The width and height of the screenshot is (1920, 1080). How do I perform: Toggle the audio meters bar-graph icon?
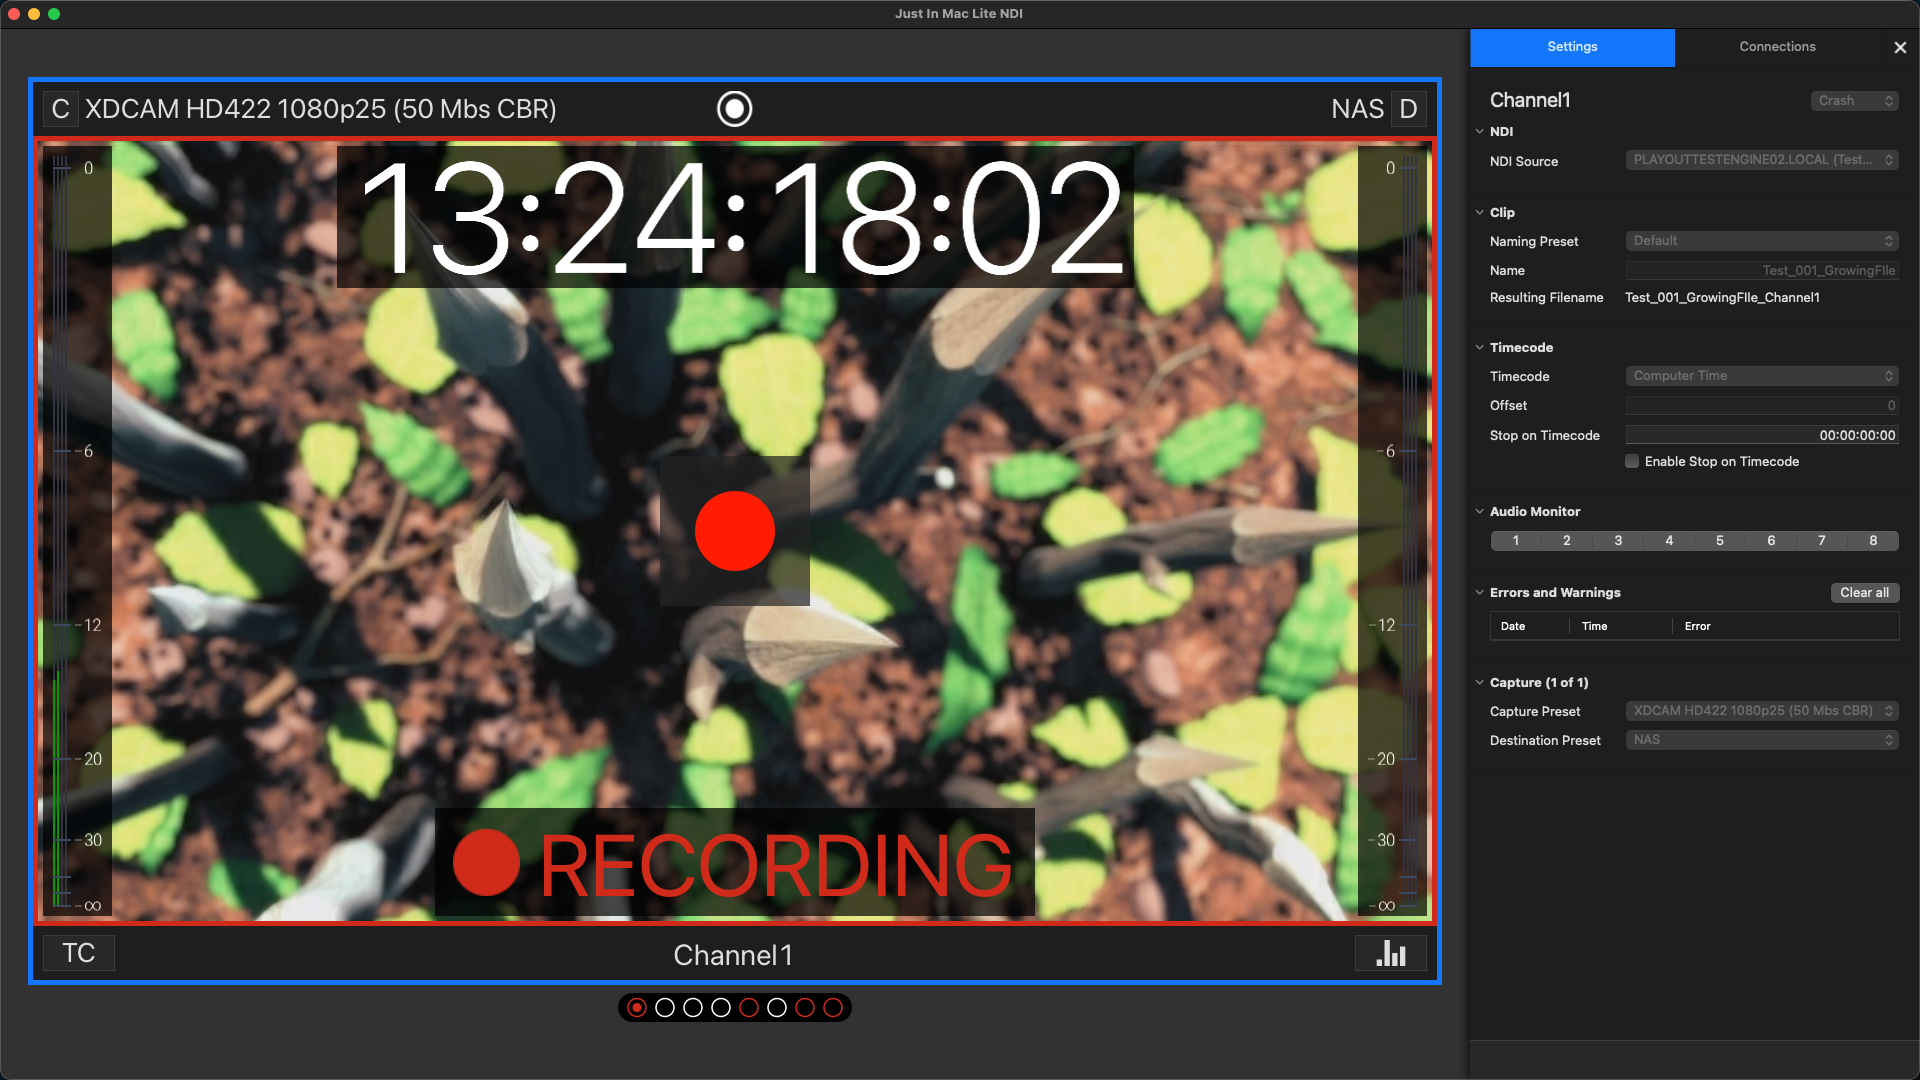point(1390,953)
